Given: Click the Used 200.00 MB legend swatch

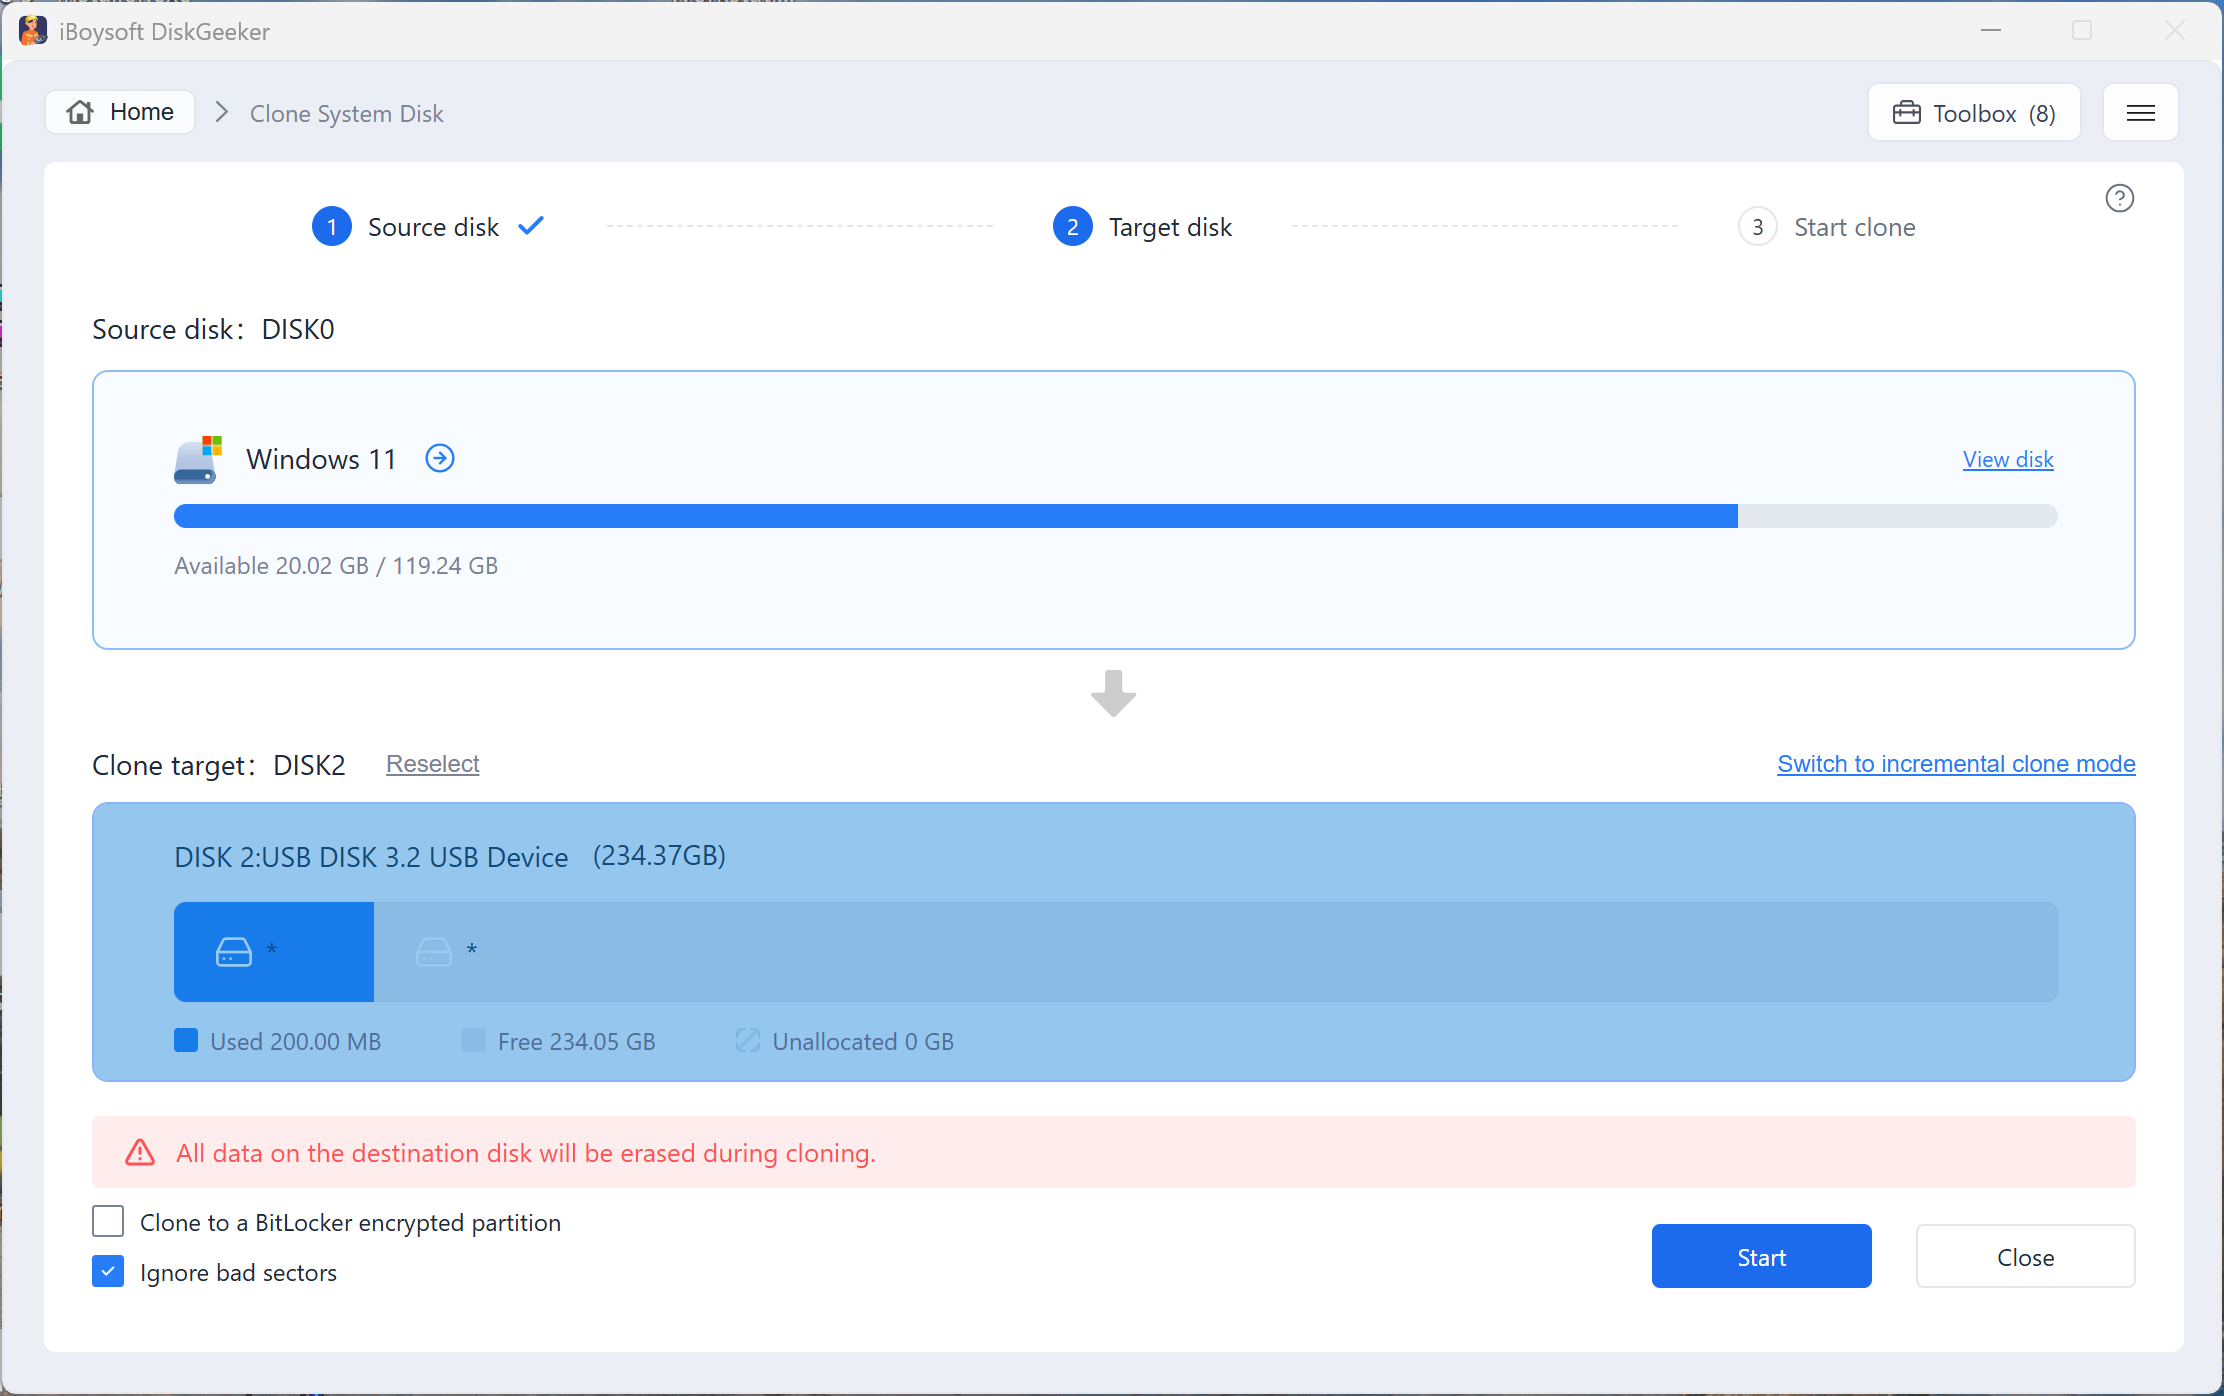Looking at the screenshot, I should [186, 1041].
